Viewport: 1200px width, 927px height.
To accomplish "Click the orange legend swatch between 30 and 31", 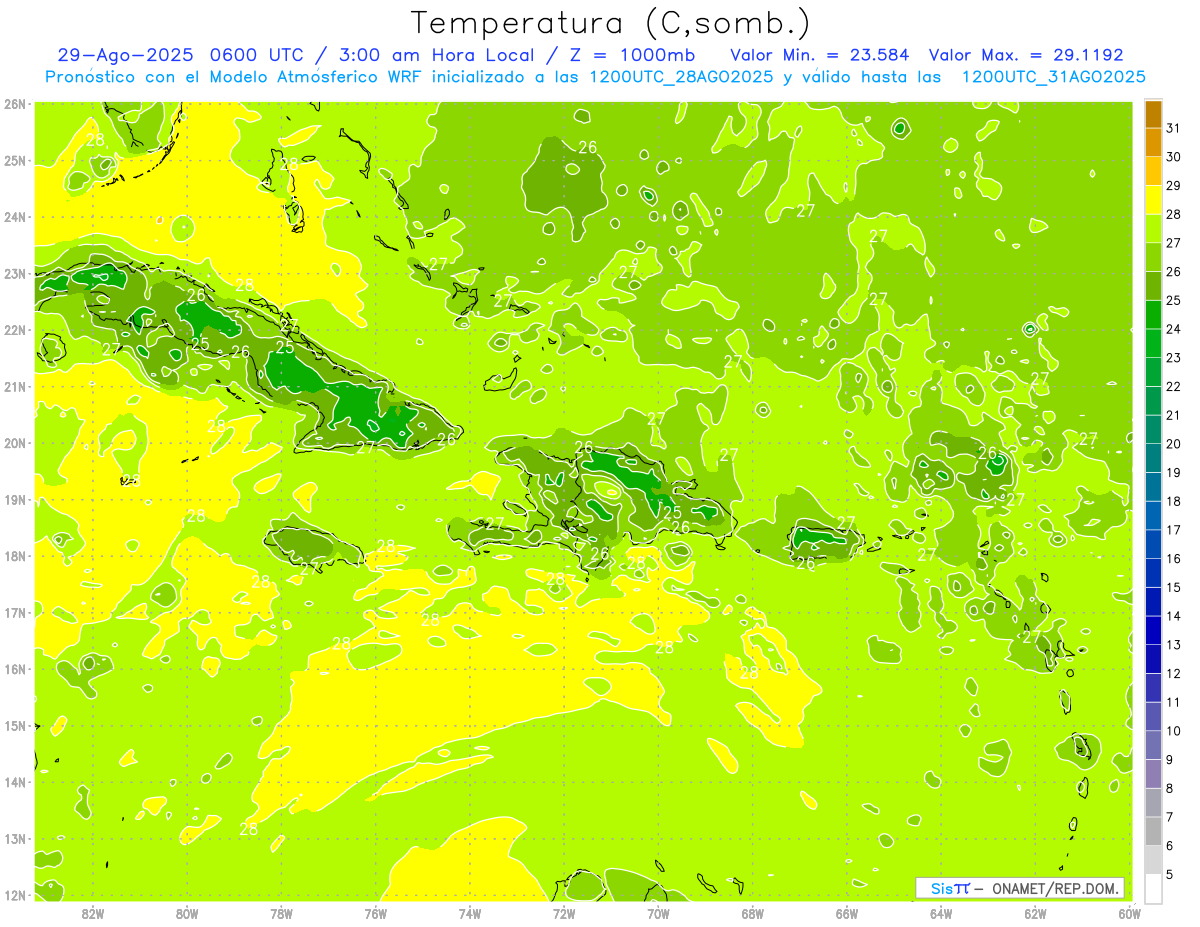I will pos(1153,143).
